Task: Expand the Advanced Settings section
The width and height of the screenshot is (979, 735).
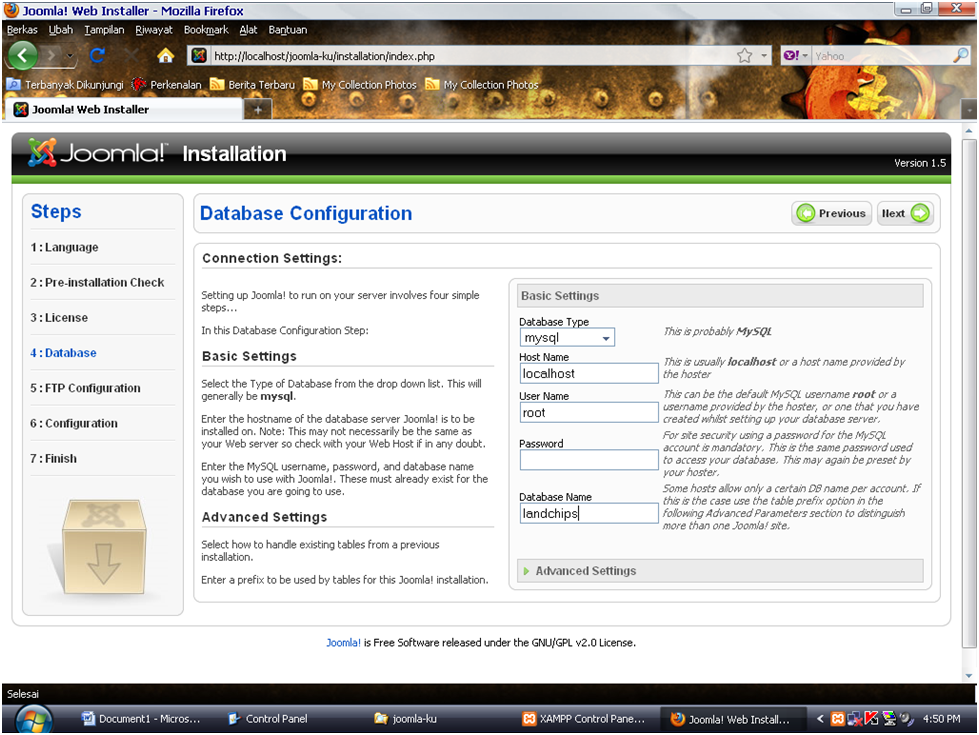Action: pos(720,571)
